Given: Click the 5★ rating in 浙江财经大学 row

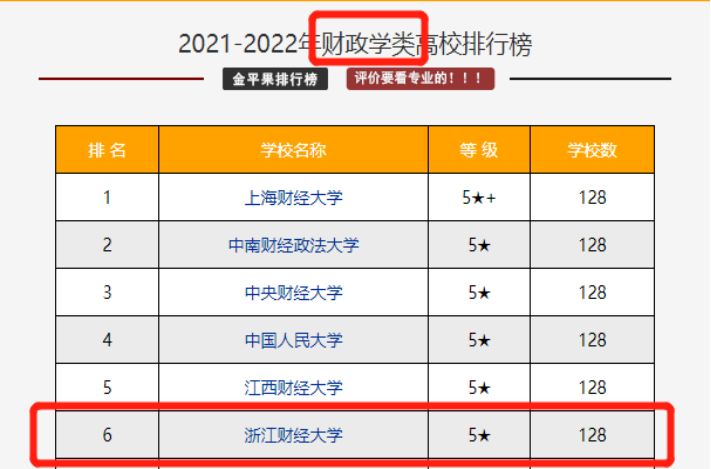Looking at the screenshot, I should point(479,435).
